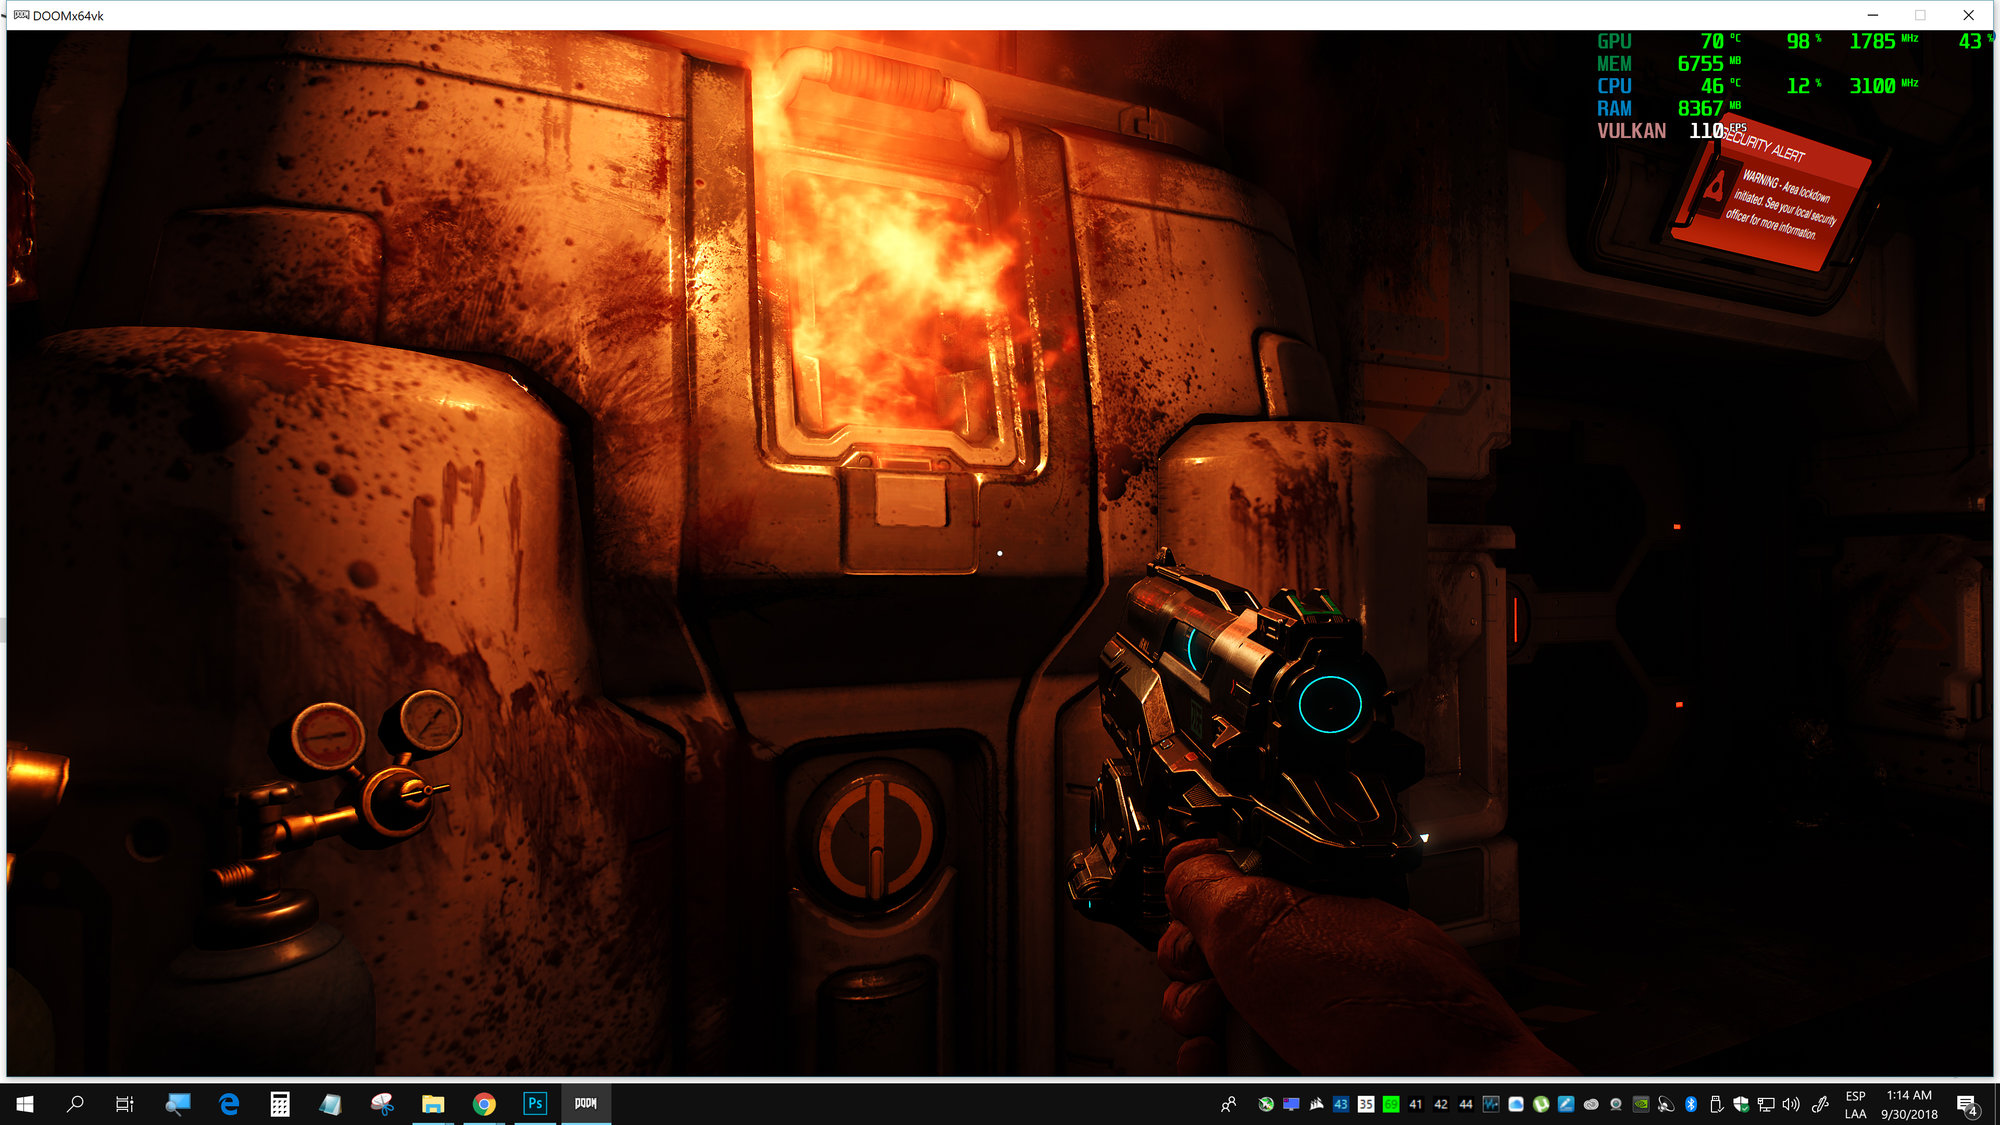Open Action Center notifications
The image size is (2000, 1125).
pos(1967,1104)
